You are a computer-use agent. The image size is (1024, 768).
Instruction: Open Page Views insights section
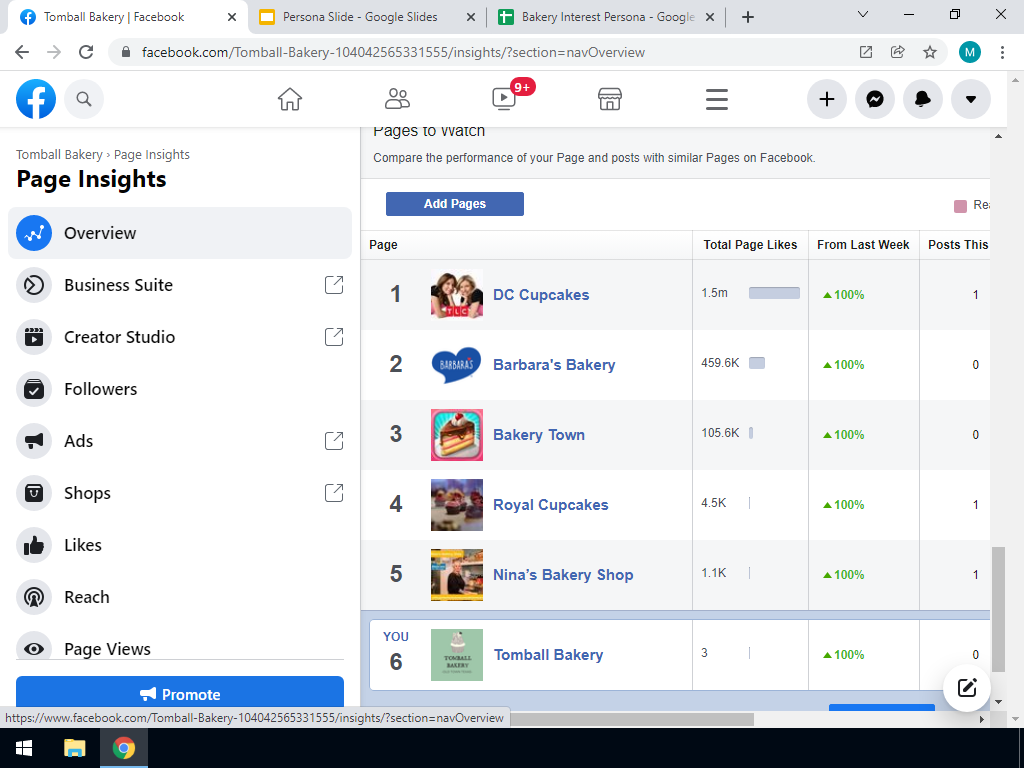pos(180,647)
